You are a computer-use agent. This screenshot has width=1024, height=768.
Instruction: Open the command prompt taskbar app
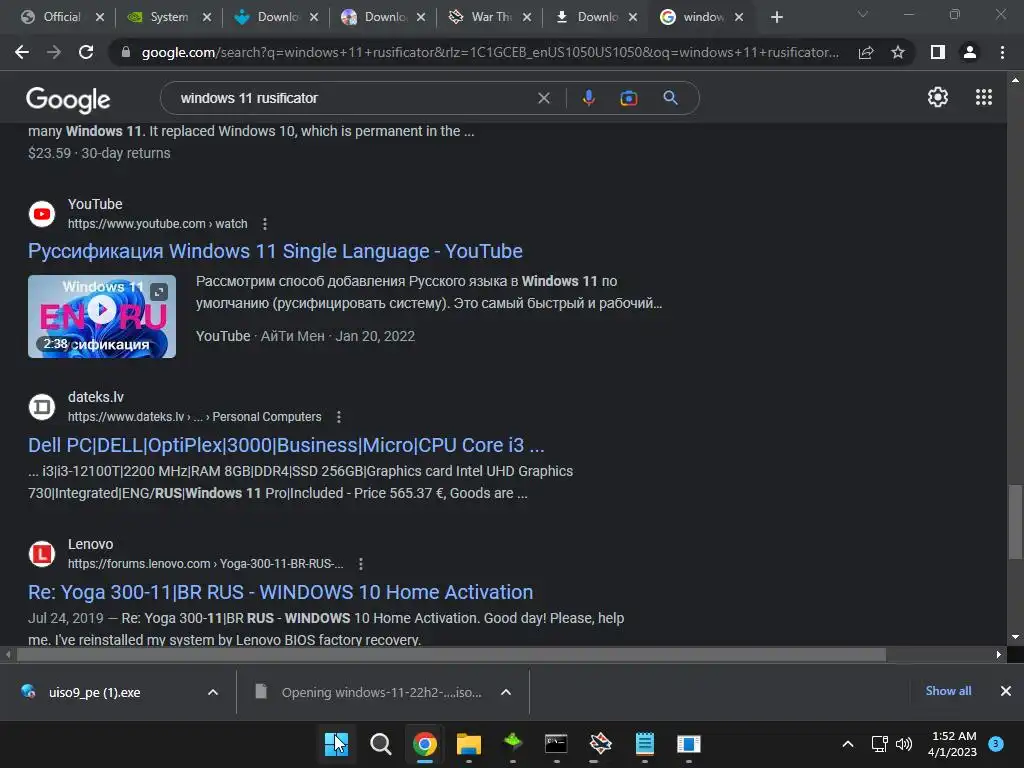[556, 744]
